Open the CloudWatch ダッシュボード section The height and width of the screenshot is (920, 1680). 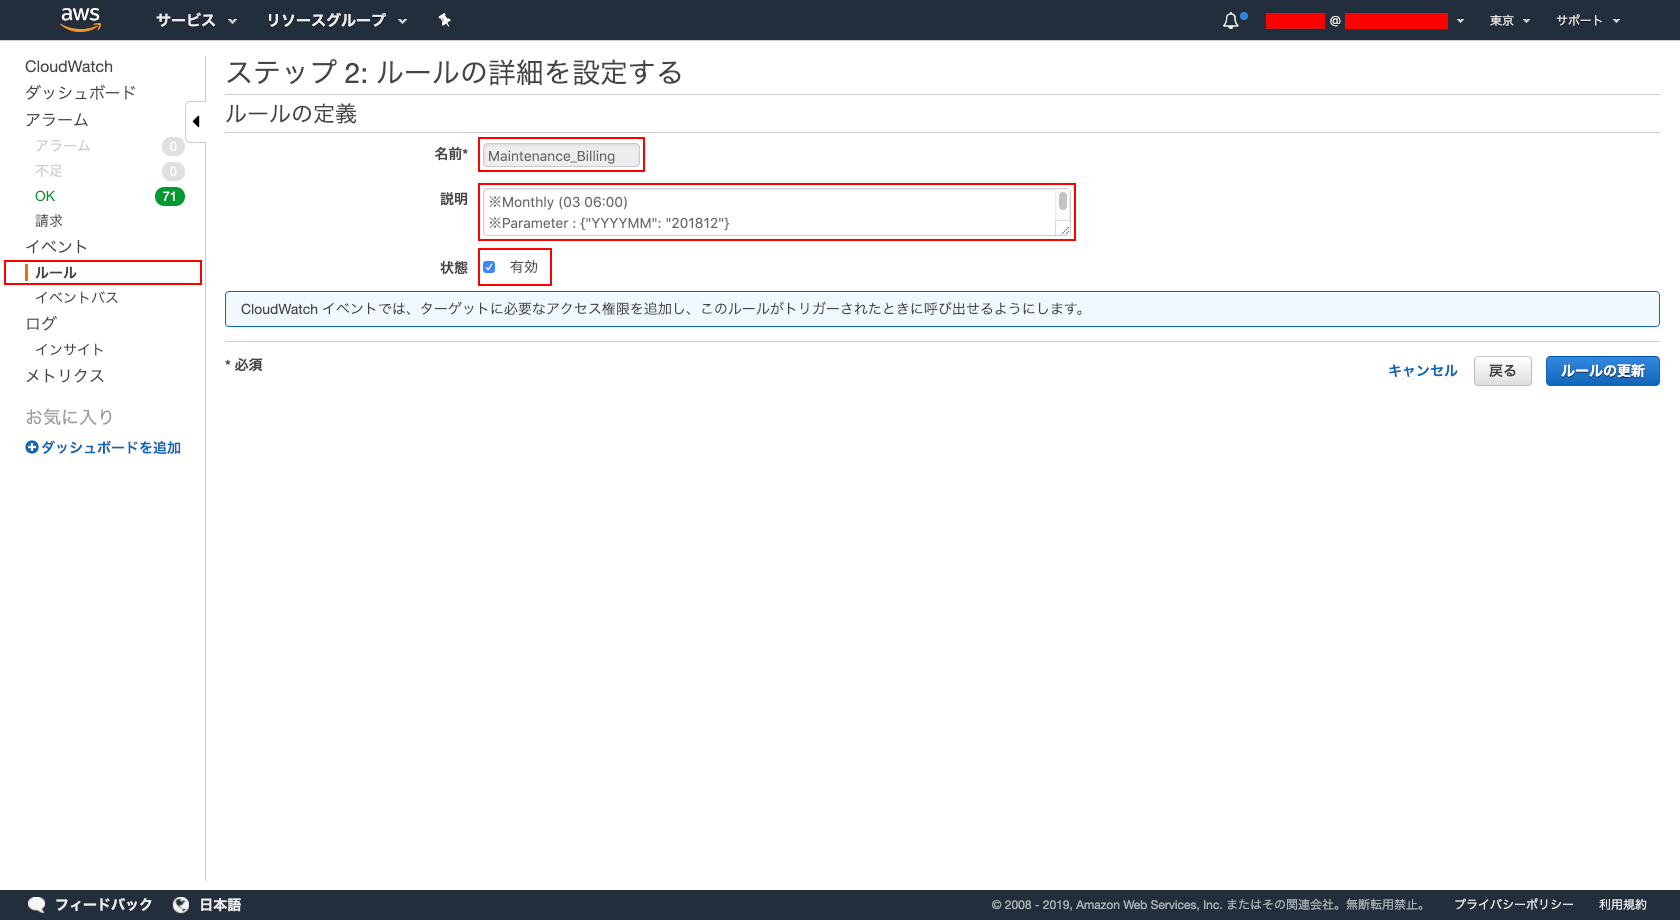[81, 92]
